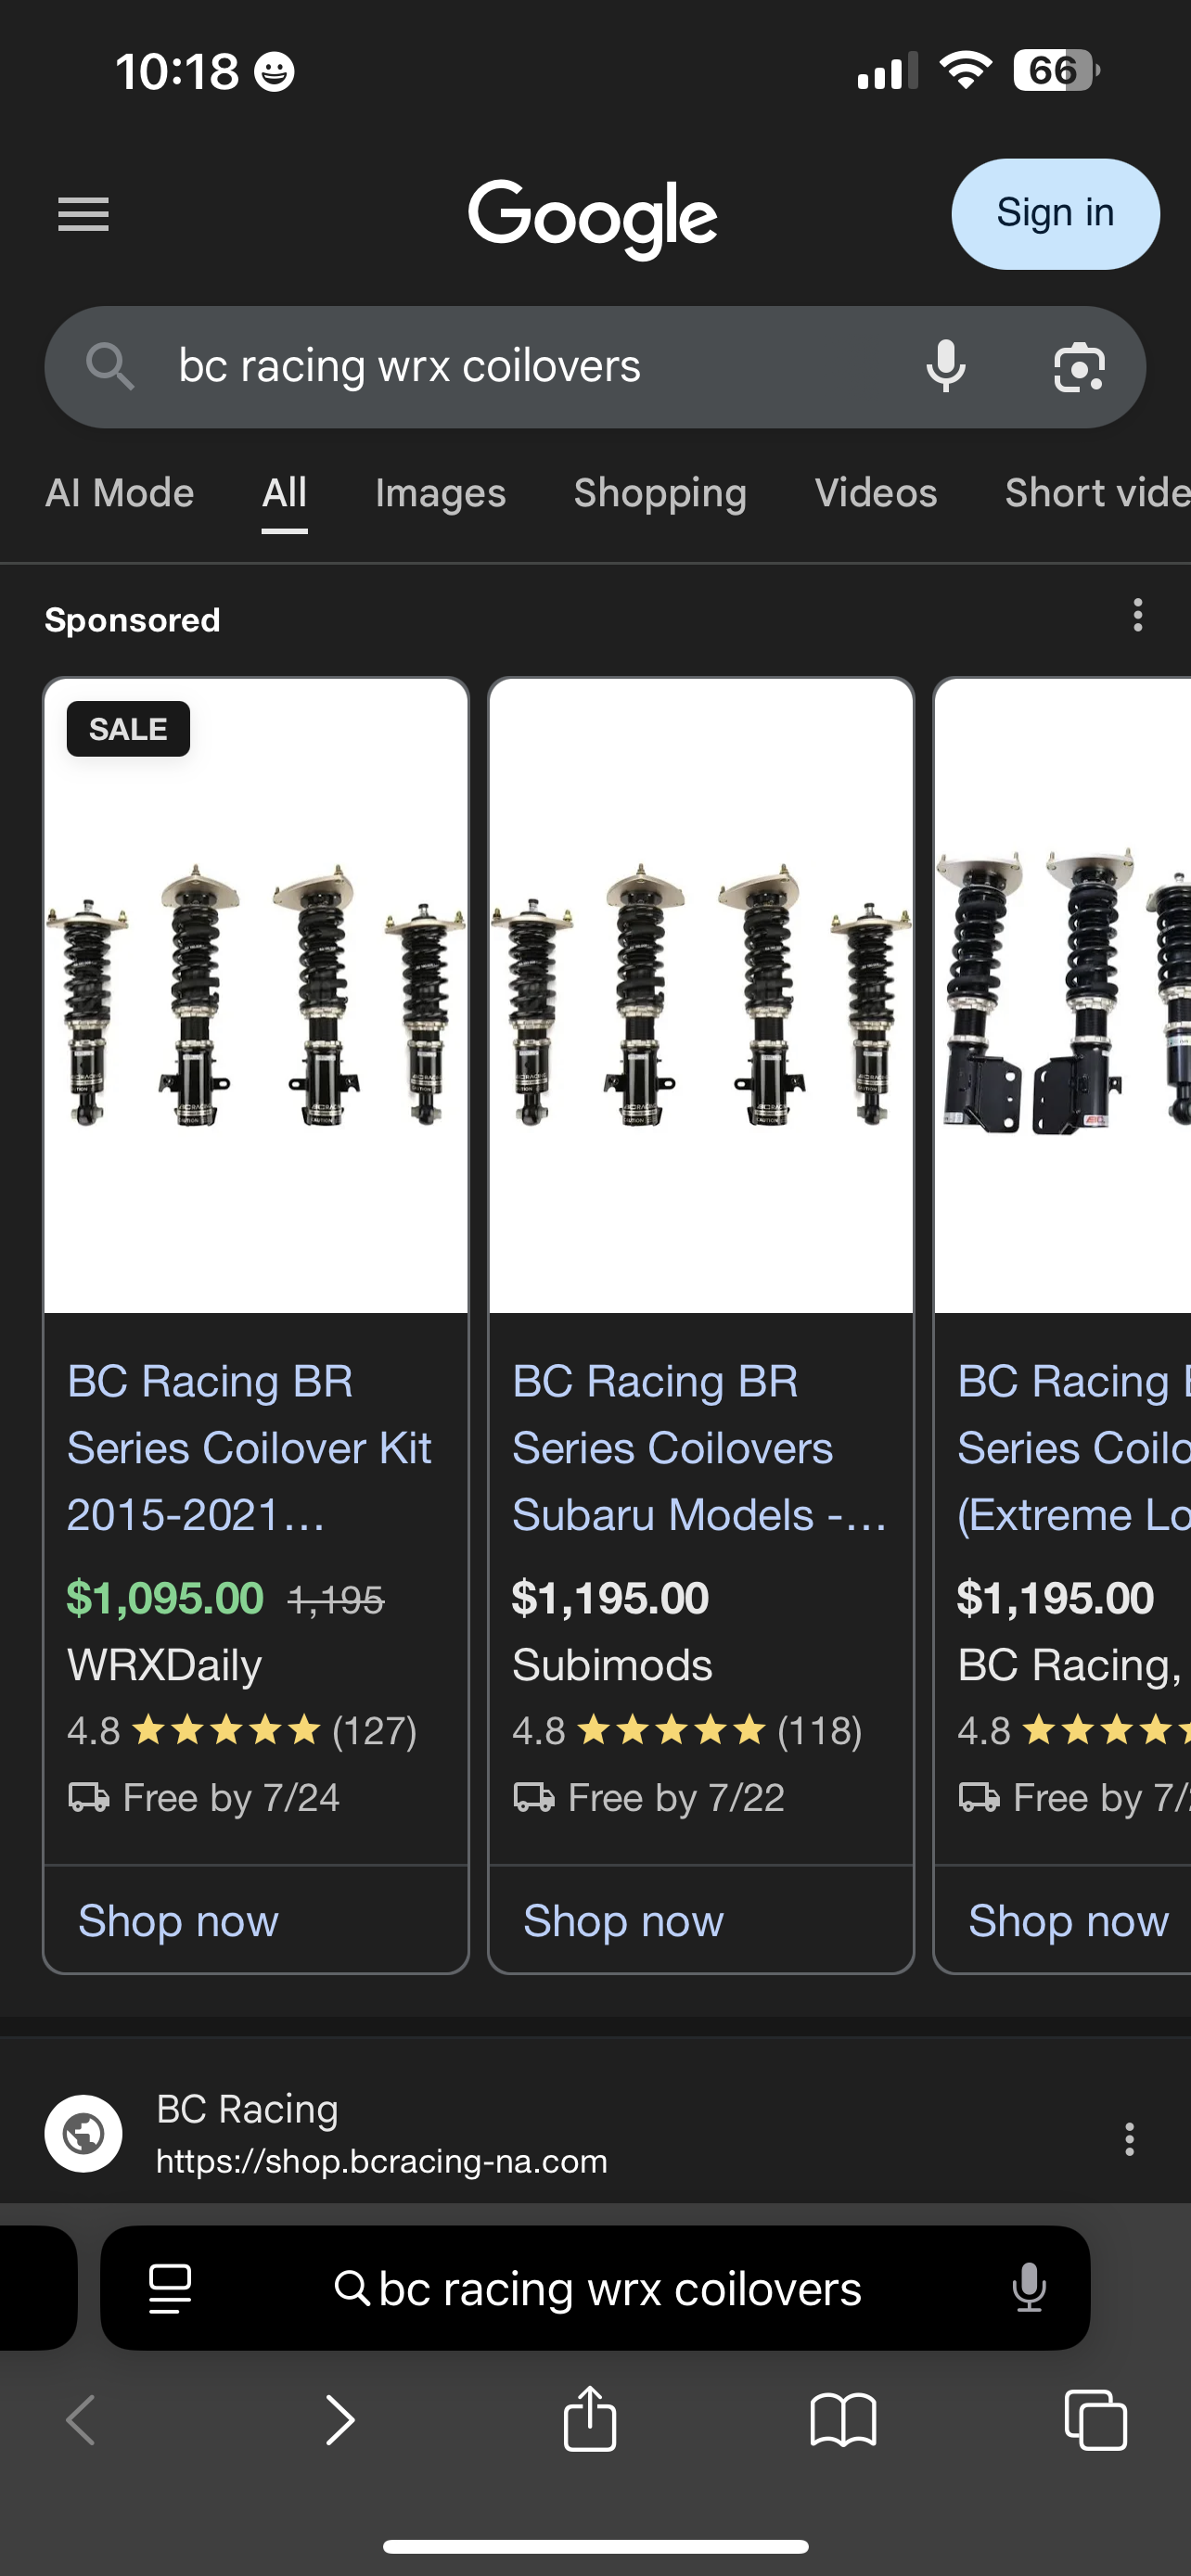Open BC Racing result three-dot menu
Image resolution: width=1191 pixels, height=2576 pixels.
tap(1129, 2138)
